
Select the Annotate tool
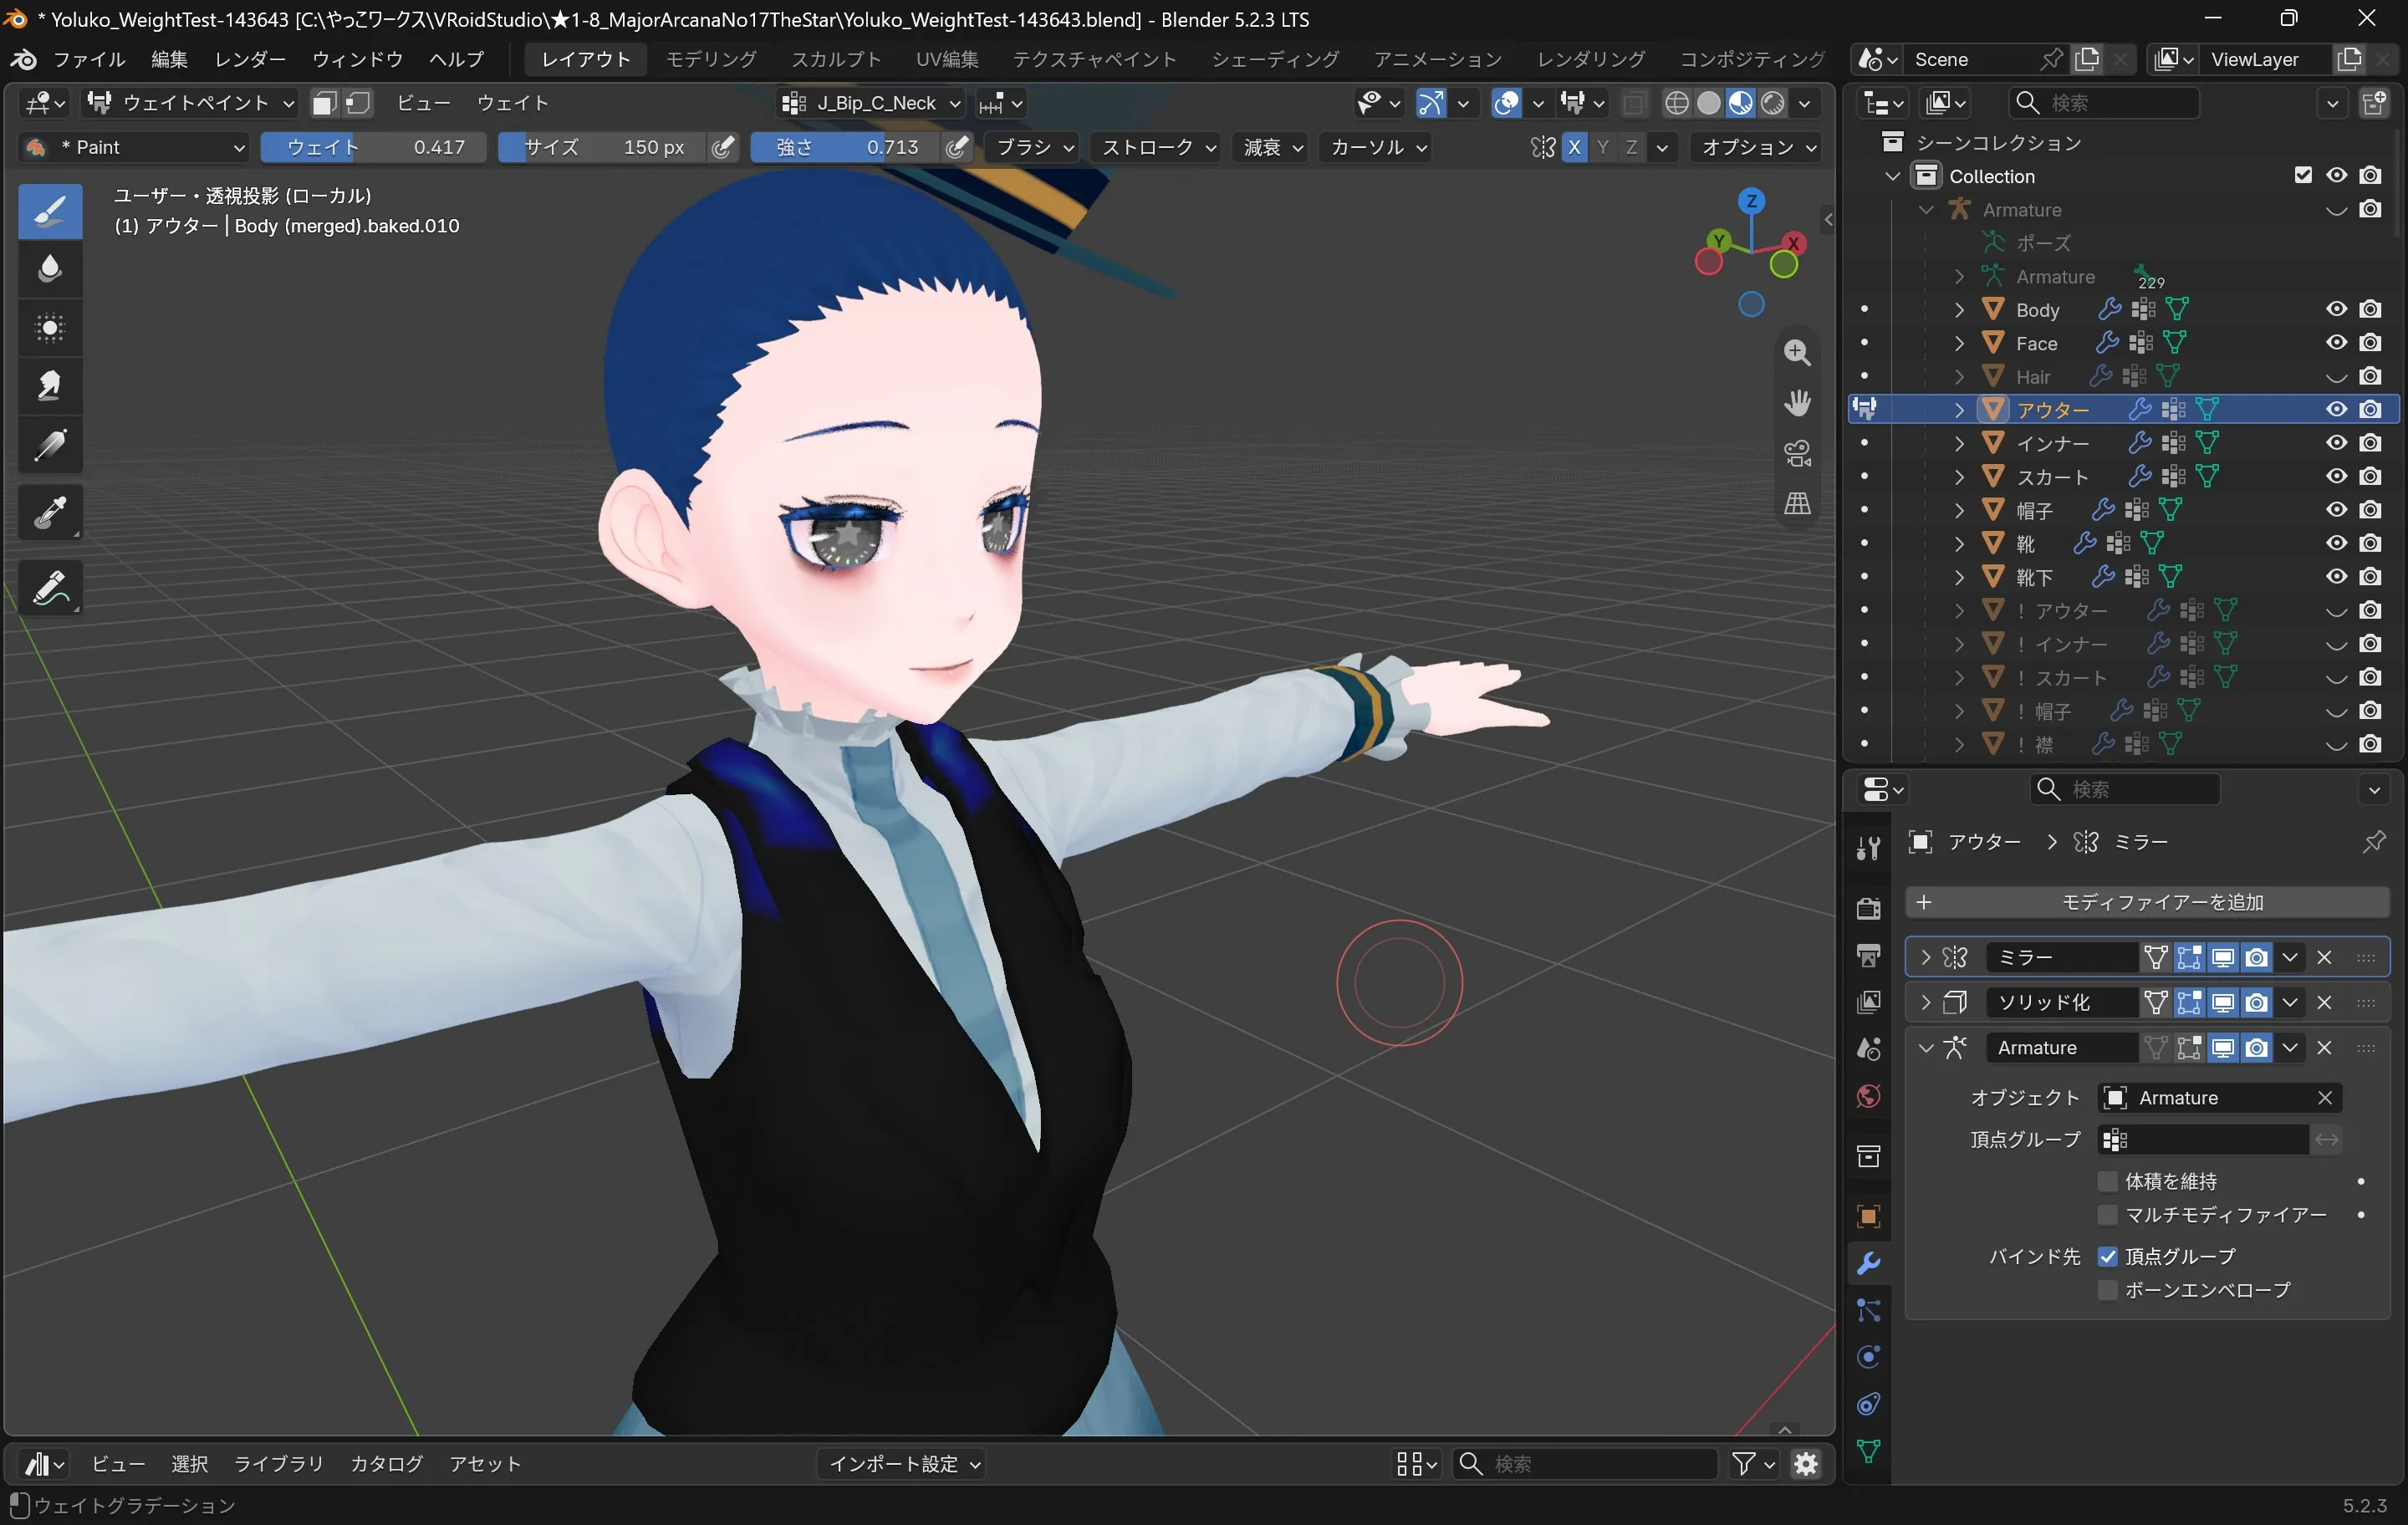click(50, 587)
